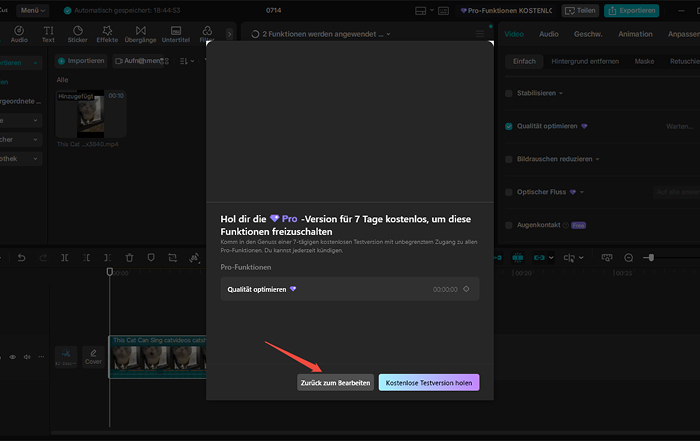Image resolution: width=700 pixels, height=441 pixels.
Task: Expand Bildrauschen reduzieren options arrow
Action: [x=597, y=159]
